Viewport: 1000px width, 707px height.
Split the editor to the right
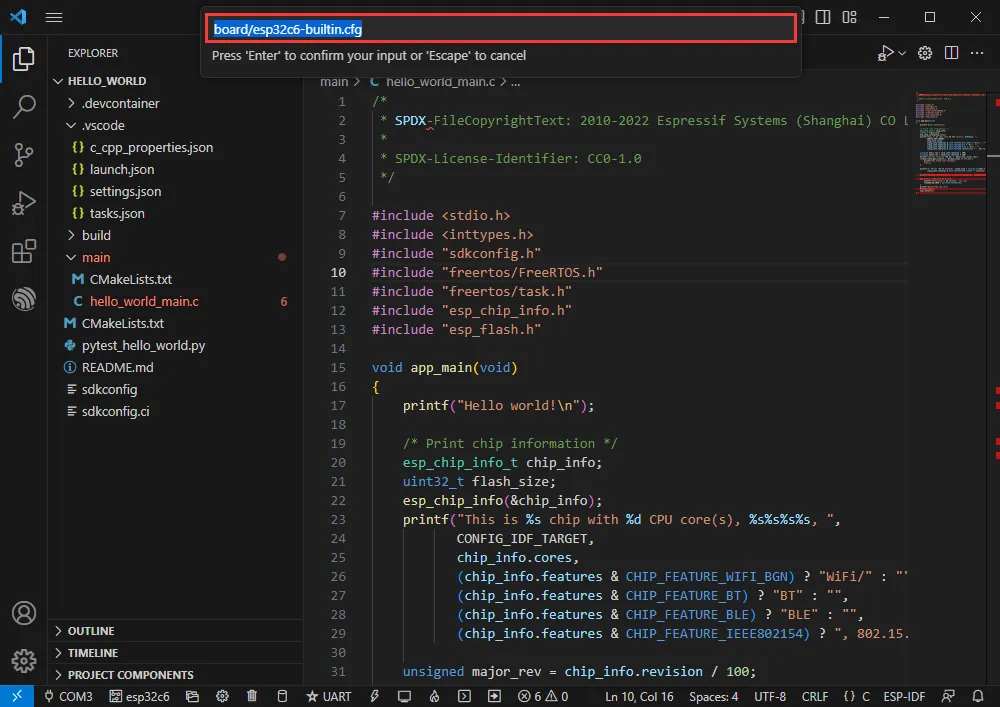click(951, 53)
